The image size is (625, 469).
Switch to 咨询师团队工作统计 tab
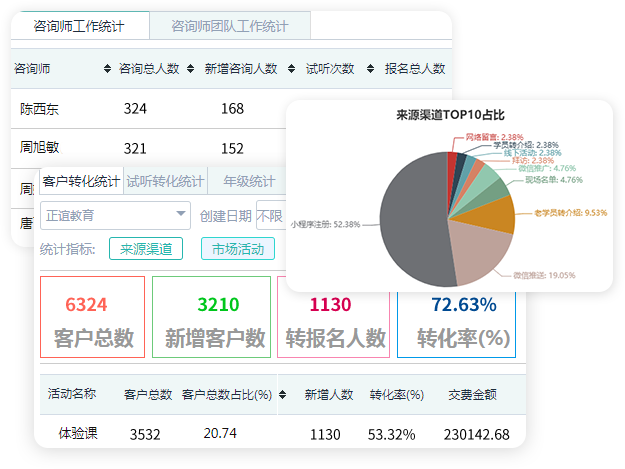(230, 26)
